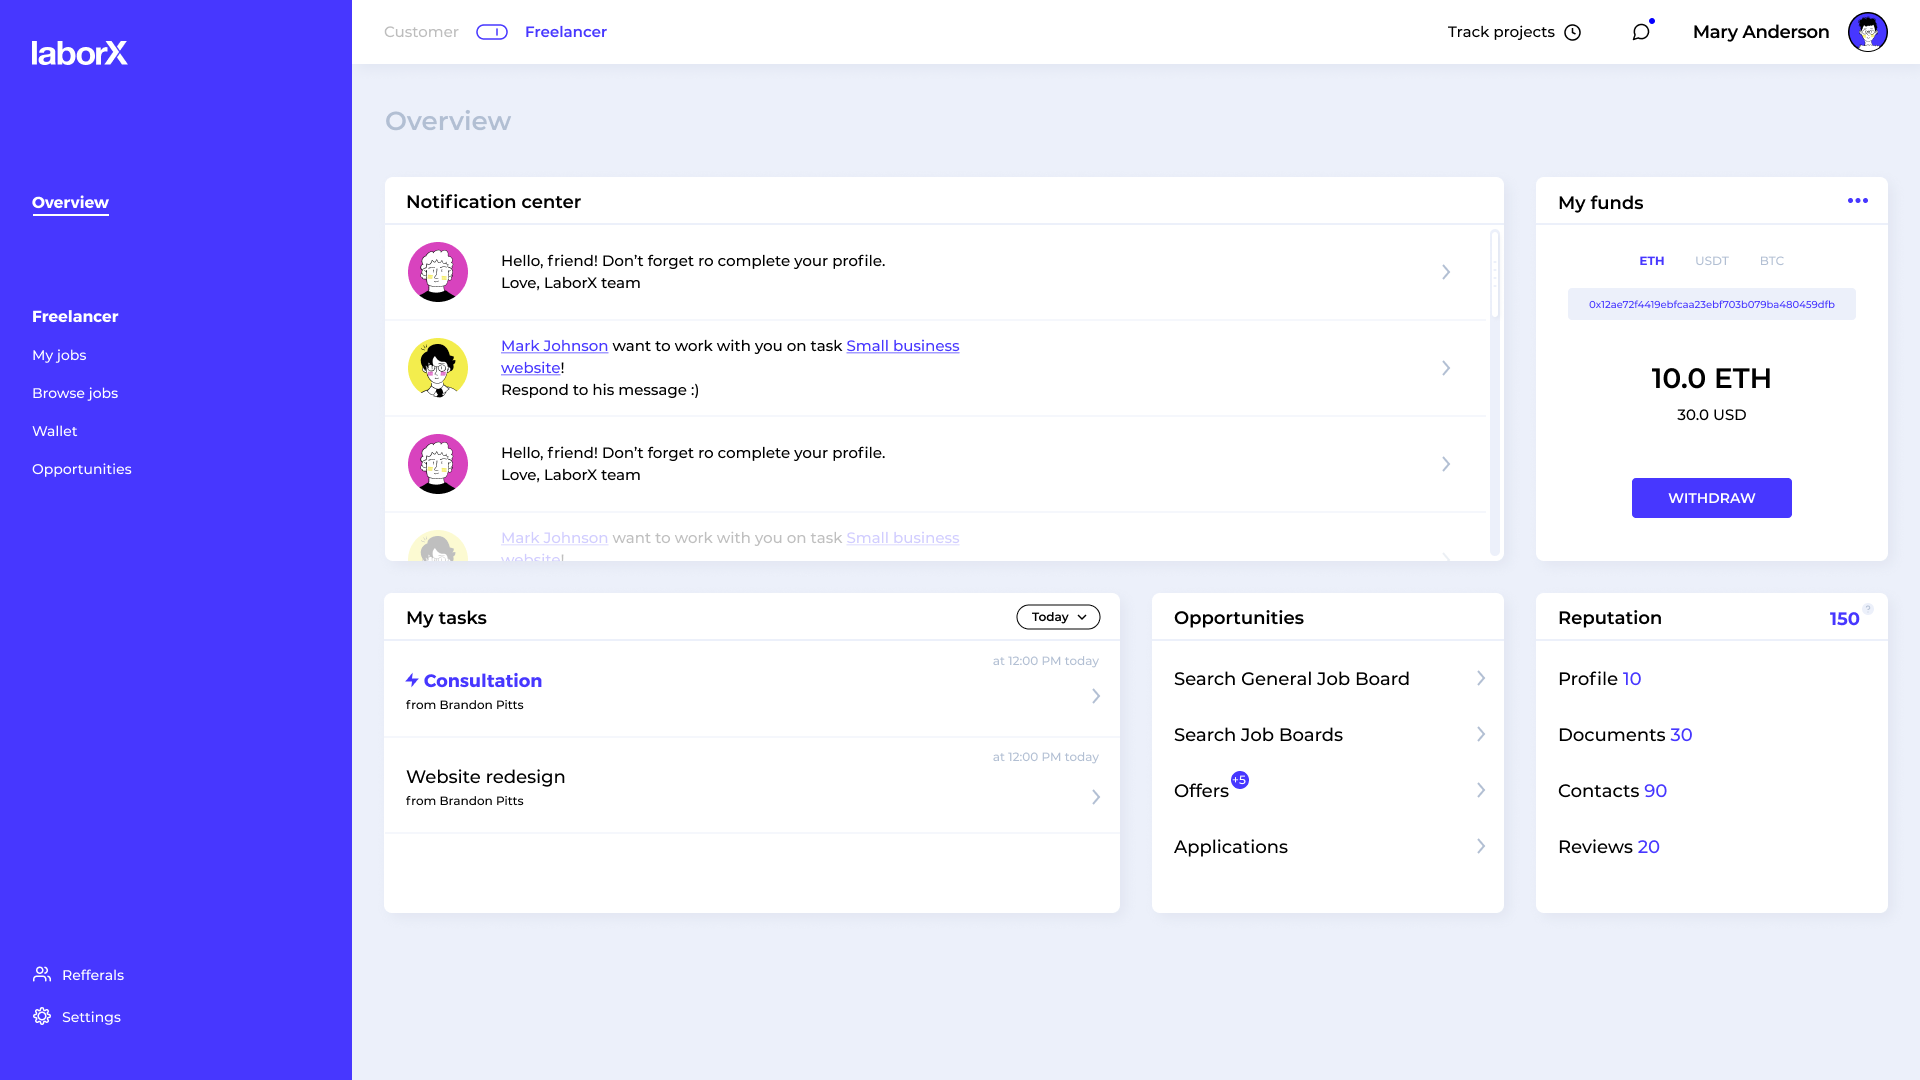Click the Track projects clock icon
The width and height of the screenshot is (1920, 1080).
[1573, 33]
